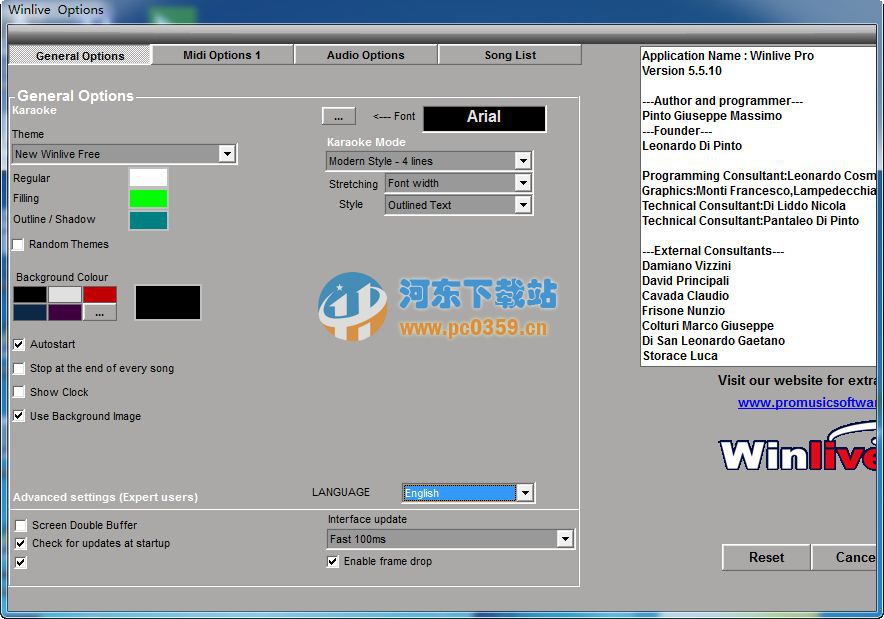Click Application Name : Winlive Pro text
Viewport: 884px width, 619px height.
coord(728,56)
